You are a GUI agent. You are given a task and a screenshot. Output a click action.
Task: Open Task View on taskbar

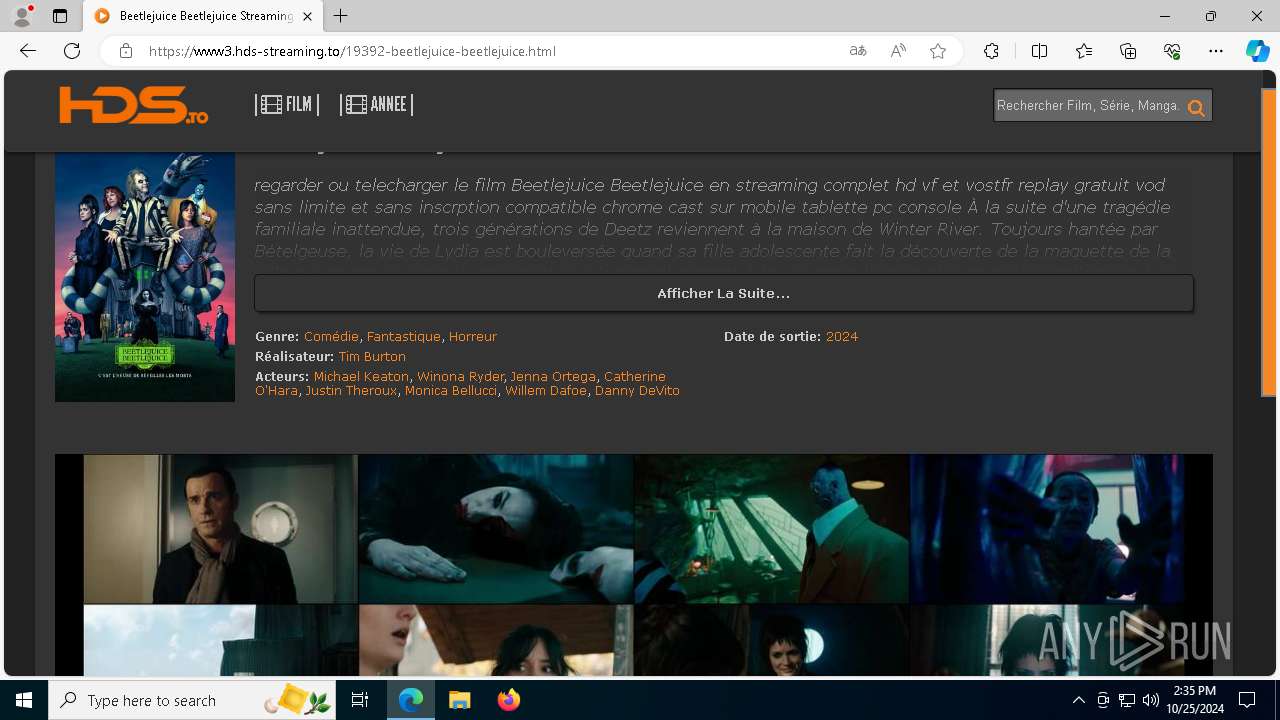360,700
